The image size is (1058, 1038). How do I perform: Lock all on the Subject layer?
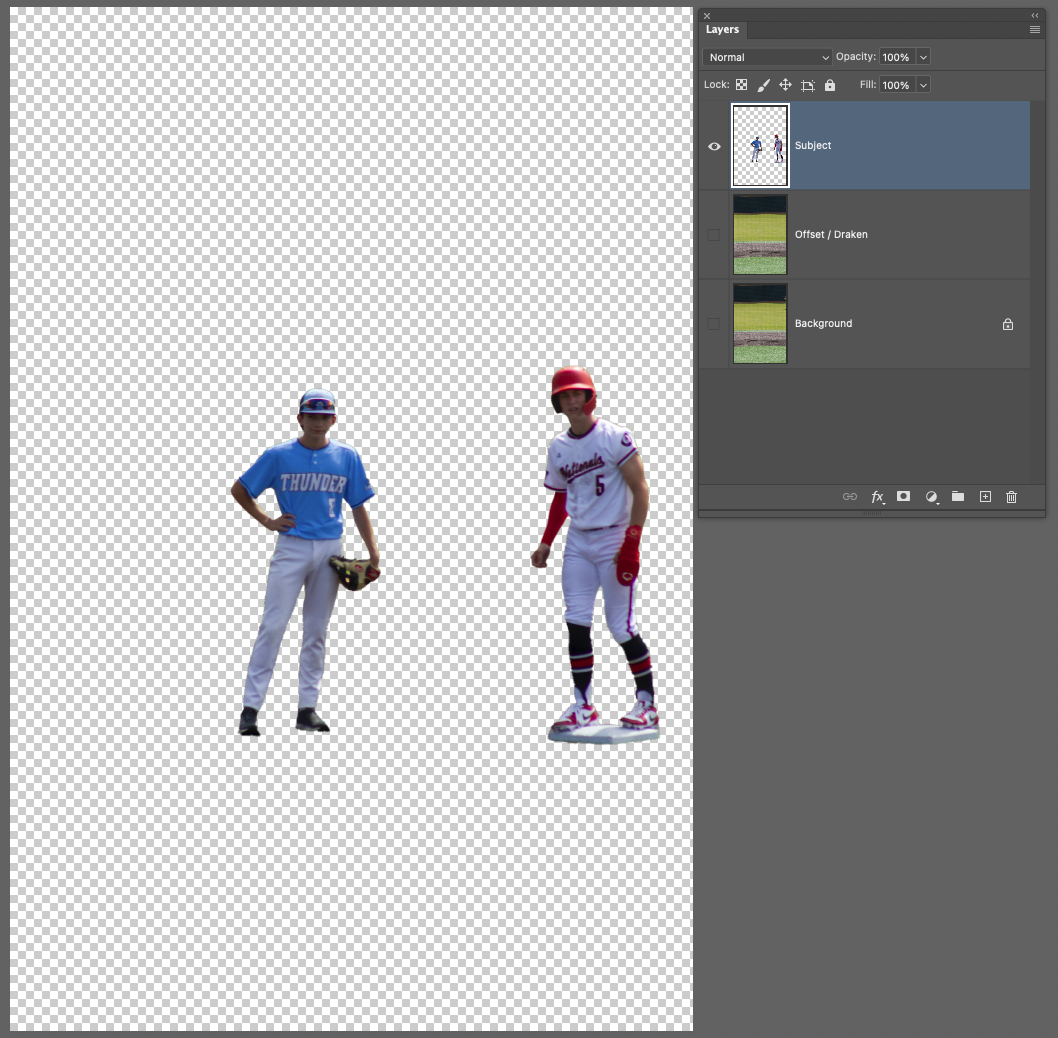(830, 84)
